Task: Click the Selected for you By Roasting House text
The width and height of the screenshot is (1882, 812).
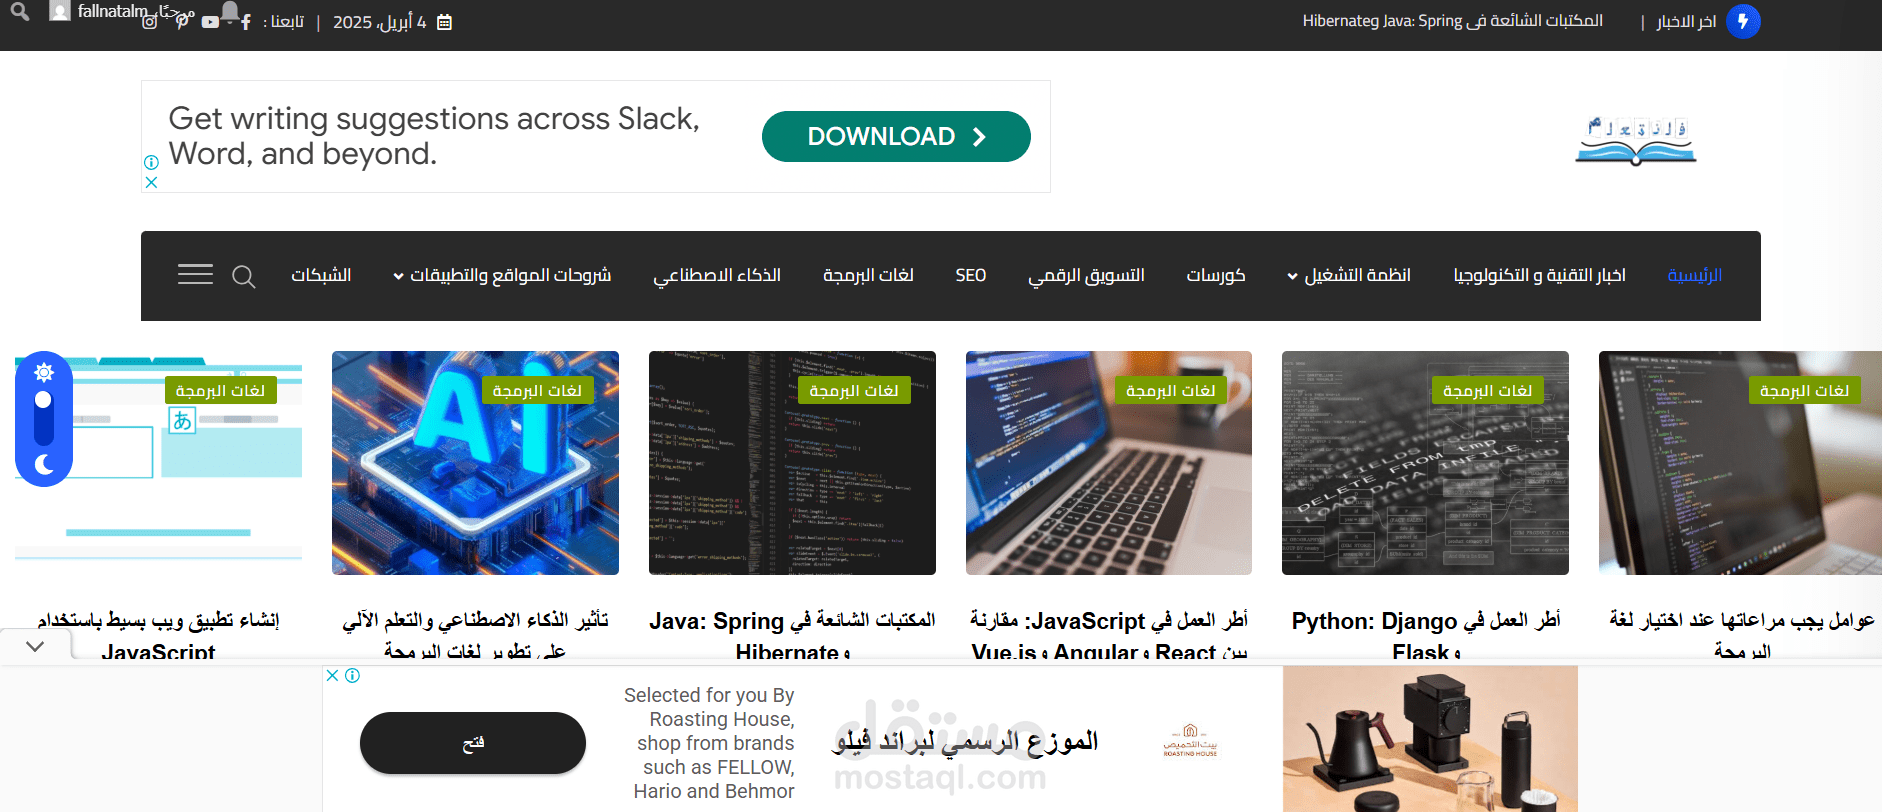Action: pos(709,743)
